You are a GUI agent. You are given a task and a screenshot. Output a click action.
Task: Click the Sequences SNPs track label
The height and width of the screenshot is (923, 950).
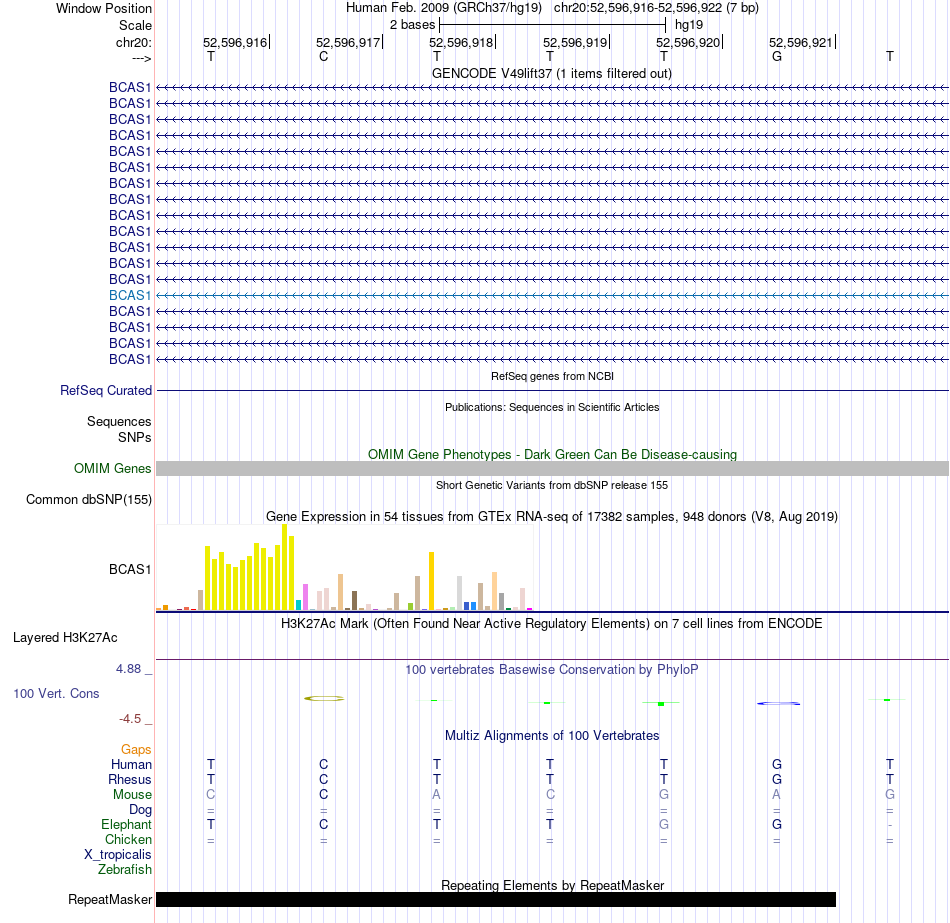click(119, 429)
